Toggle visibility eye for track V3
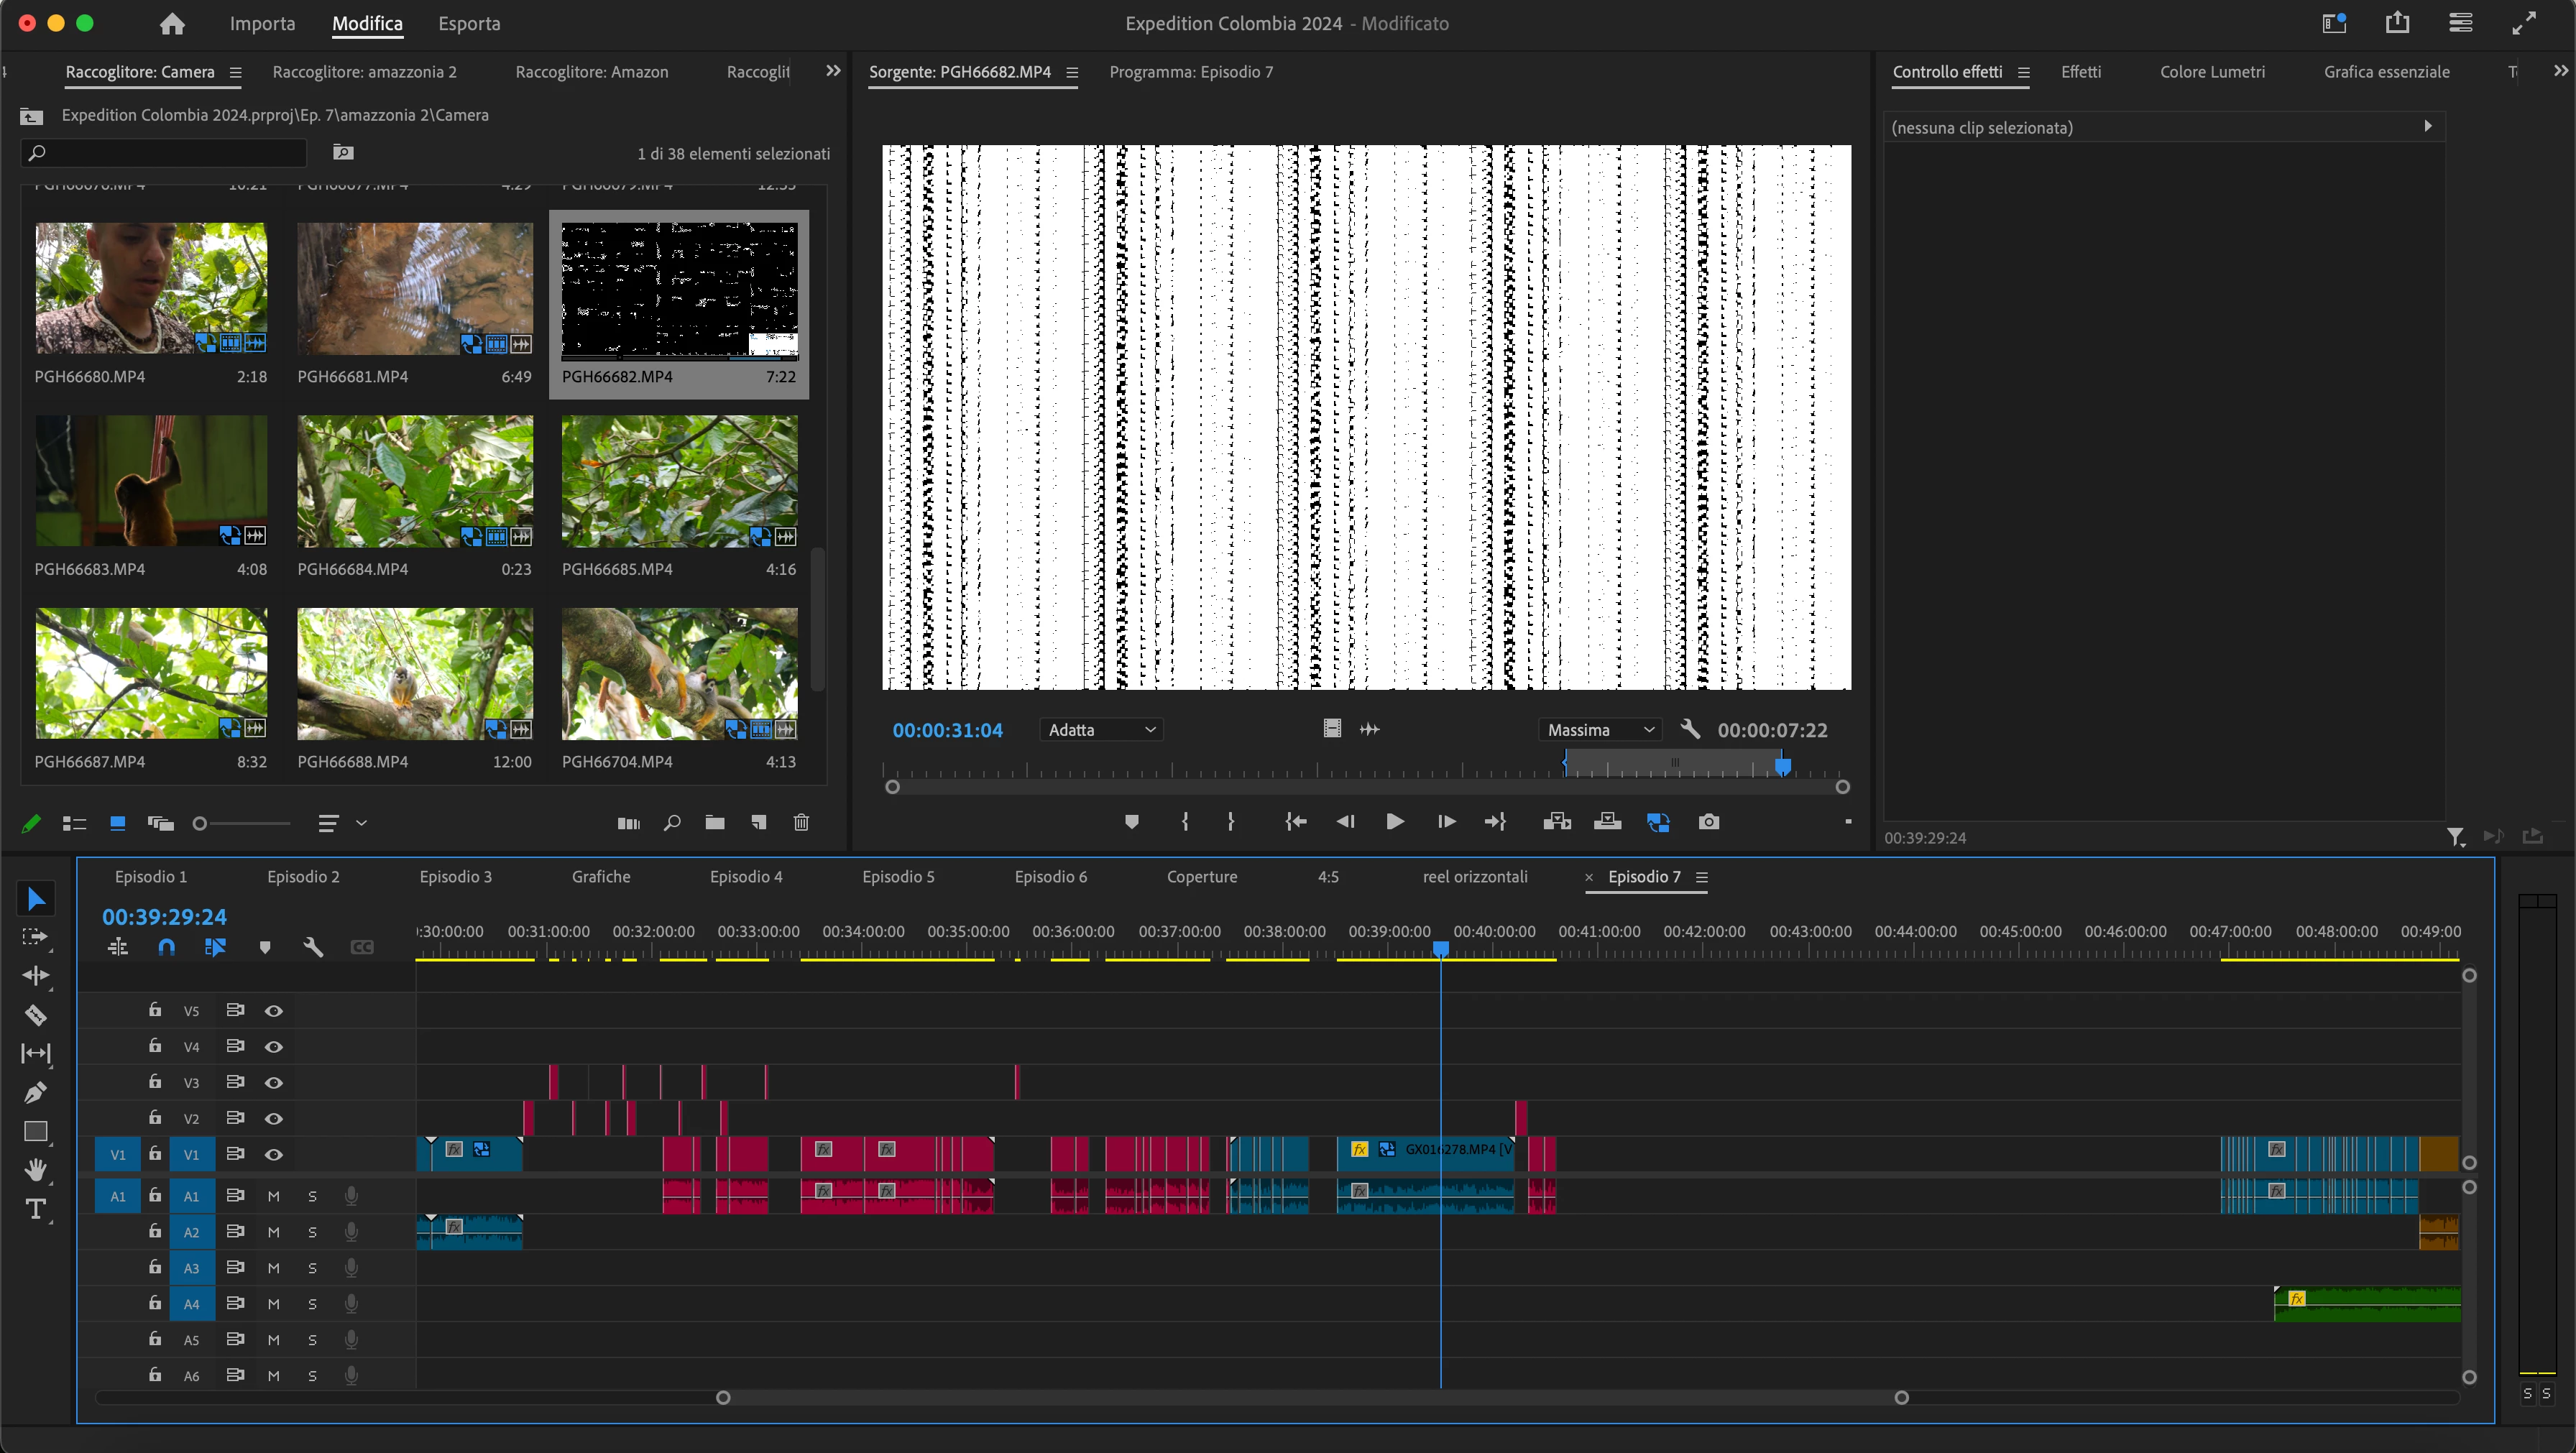Viewport: 2576px width, 1453px height. point(273,1083)
